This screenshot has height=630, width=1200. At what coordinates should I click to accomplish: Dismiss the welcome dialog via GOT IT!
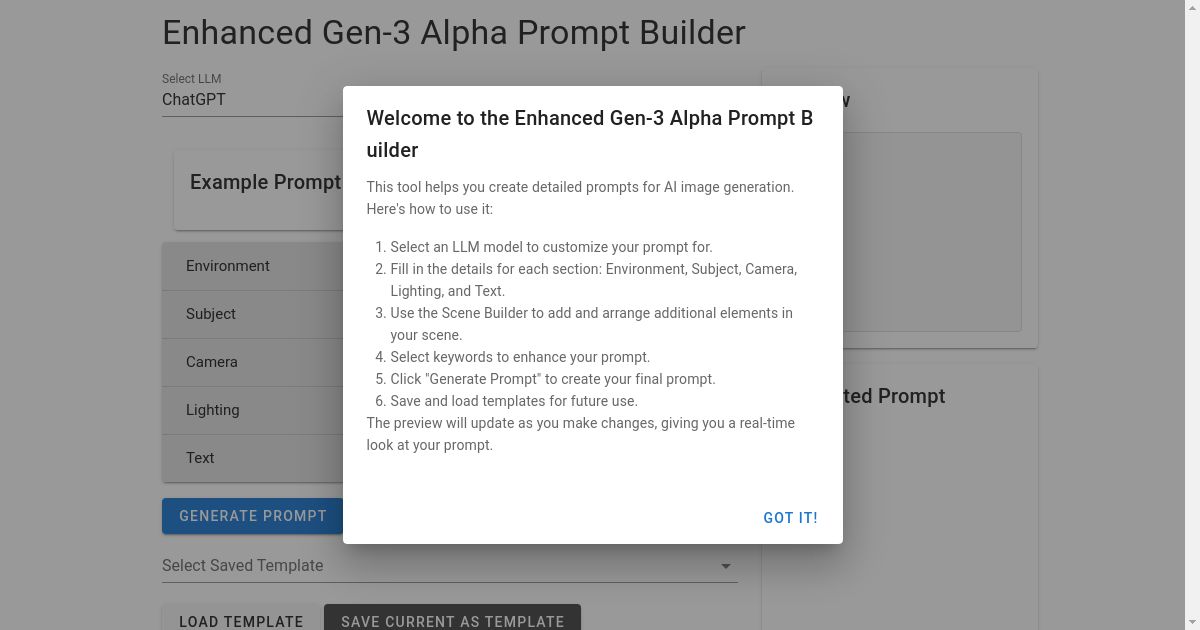click(790, 517)
